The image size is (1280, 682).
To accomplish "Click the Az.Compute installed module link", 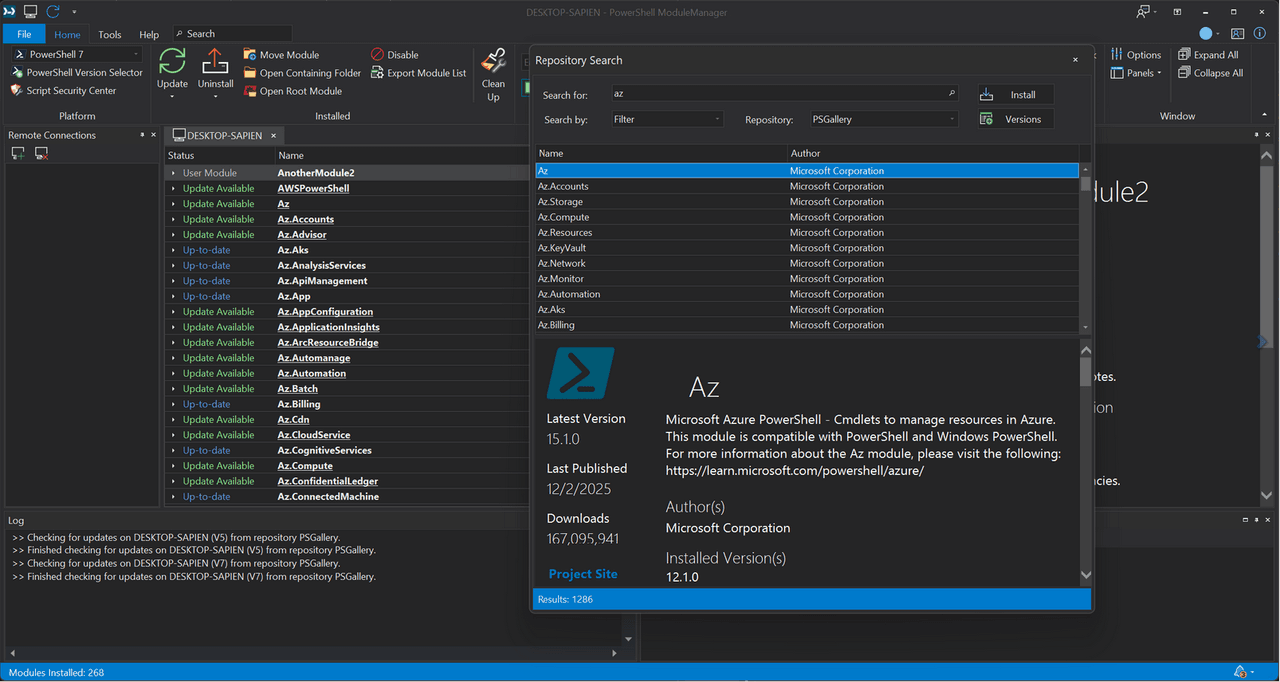I will (x=305, y=466).
